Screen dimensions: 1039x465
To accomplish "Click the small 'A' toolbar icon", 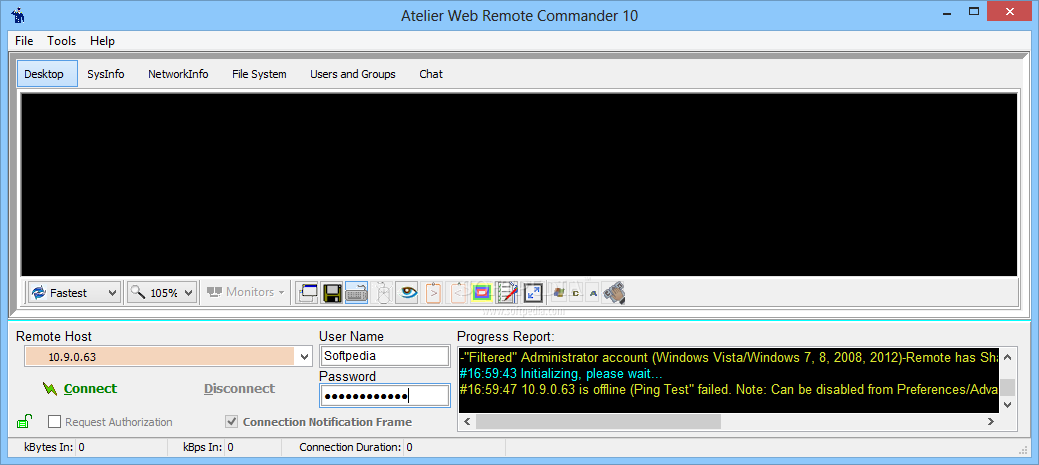I will tap(593, 292).
